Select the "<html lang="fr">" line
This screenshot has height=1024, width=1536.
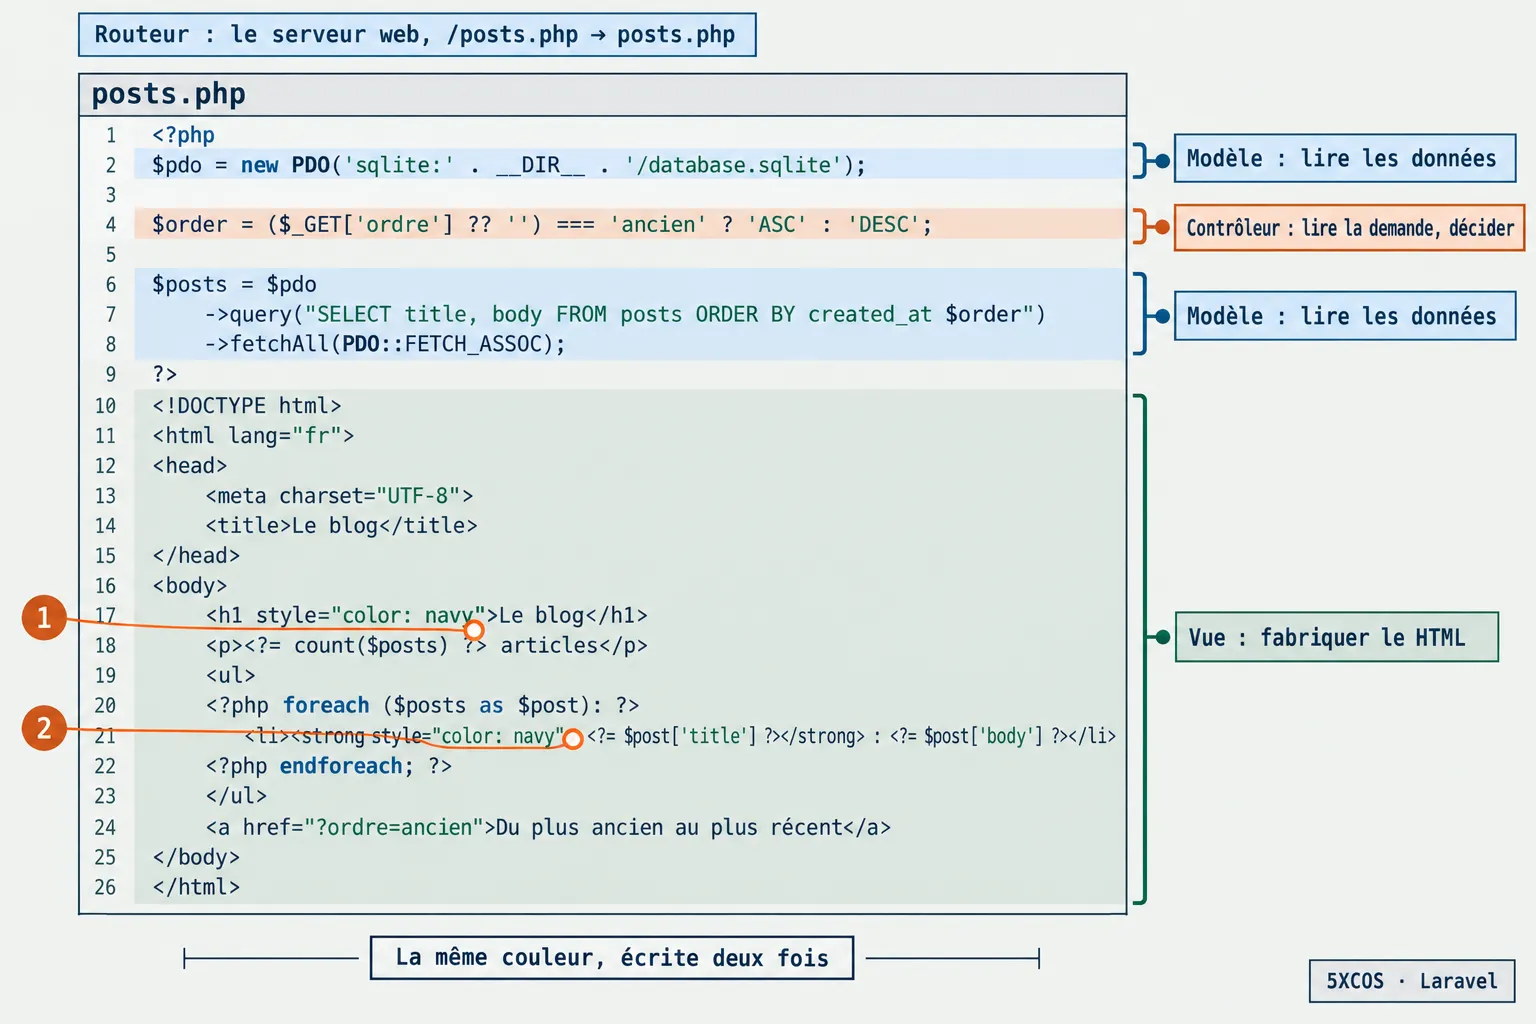[253, 436]
